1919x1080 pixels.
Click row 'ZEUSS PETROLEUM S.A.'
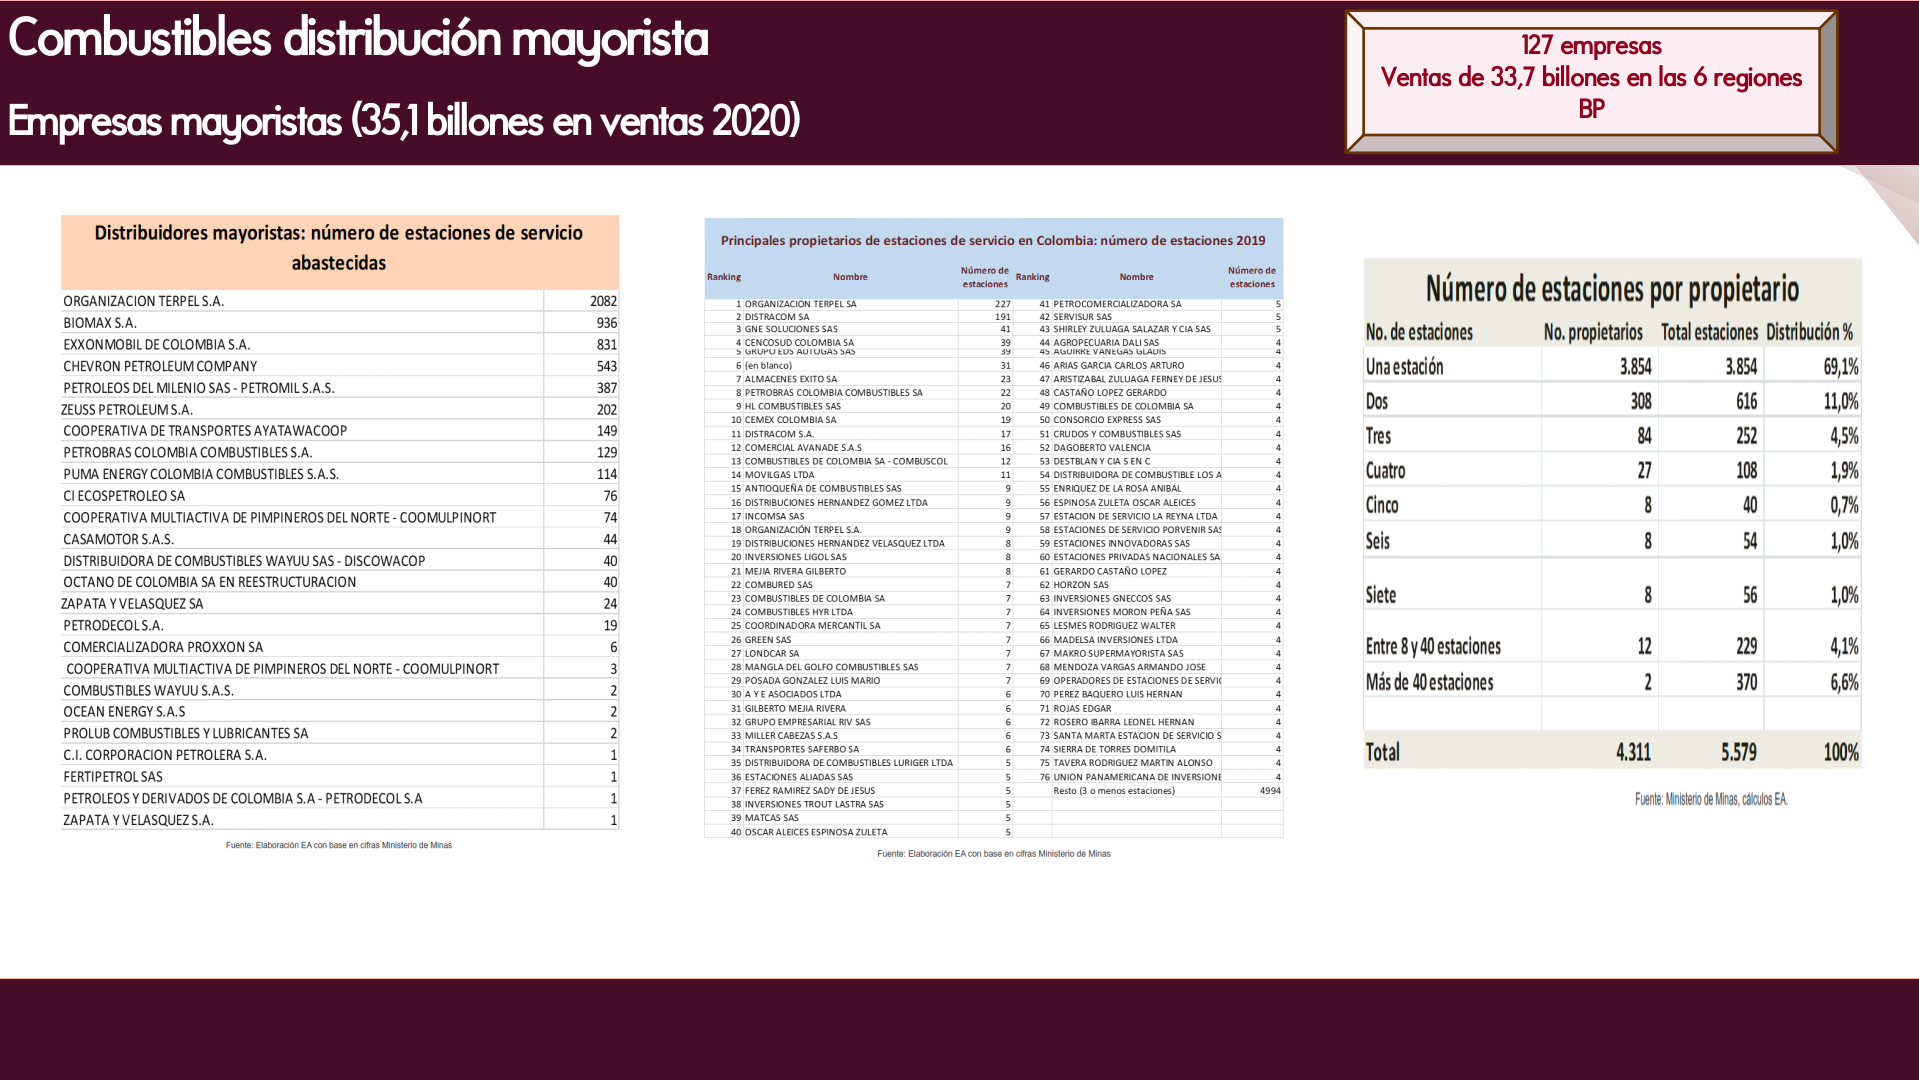340,410
